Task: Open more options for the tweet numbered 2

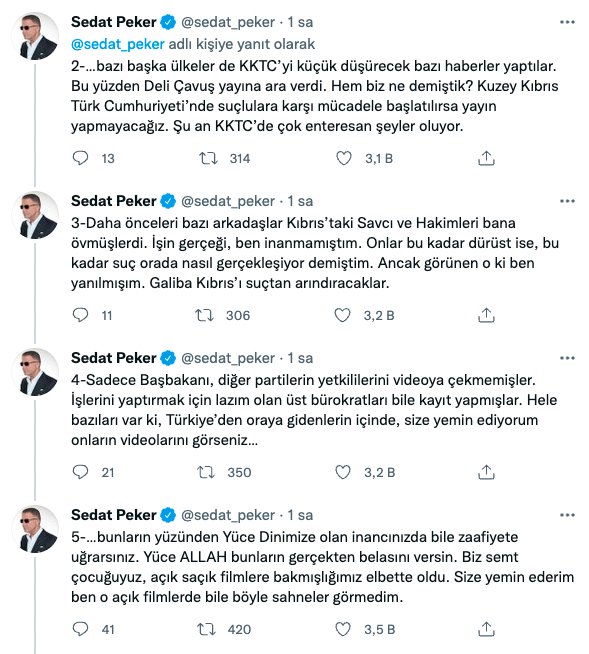Action: click(567, 22)
